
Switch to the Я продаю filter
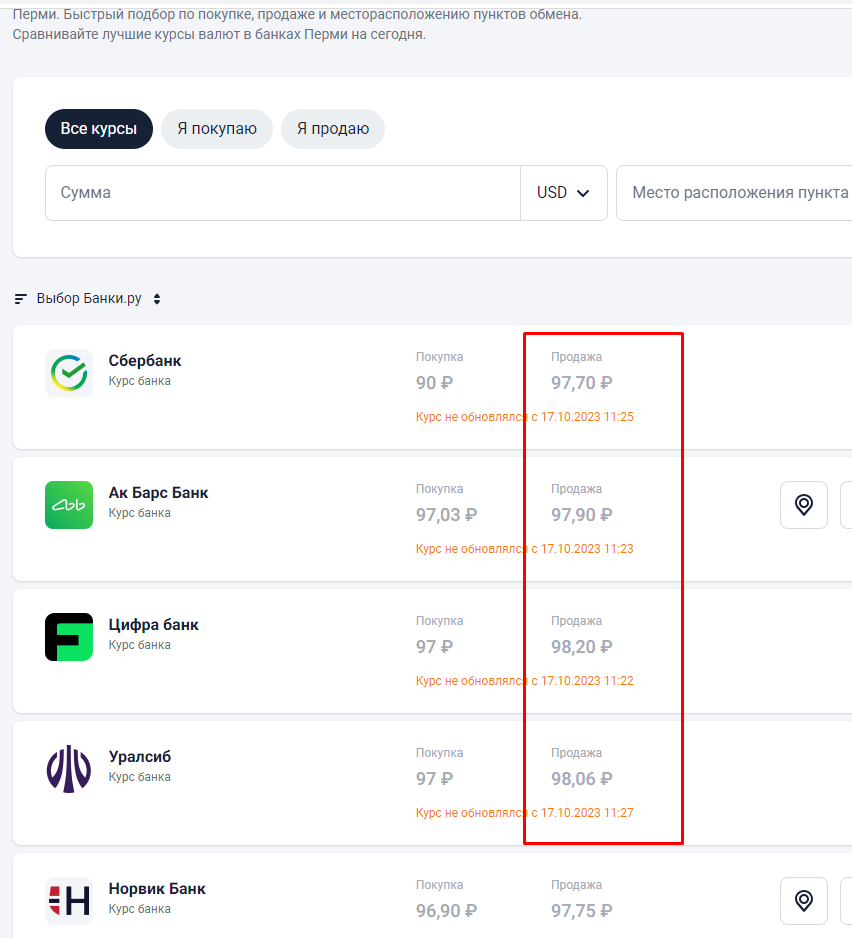pyautogui.click(x=333, y=129)
